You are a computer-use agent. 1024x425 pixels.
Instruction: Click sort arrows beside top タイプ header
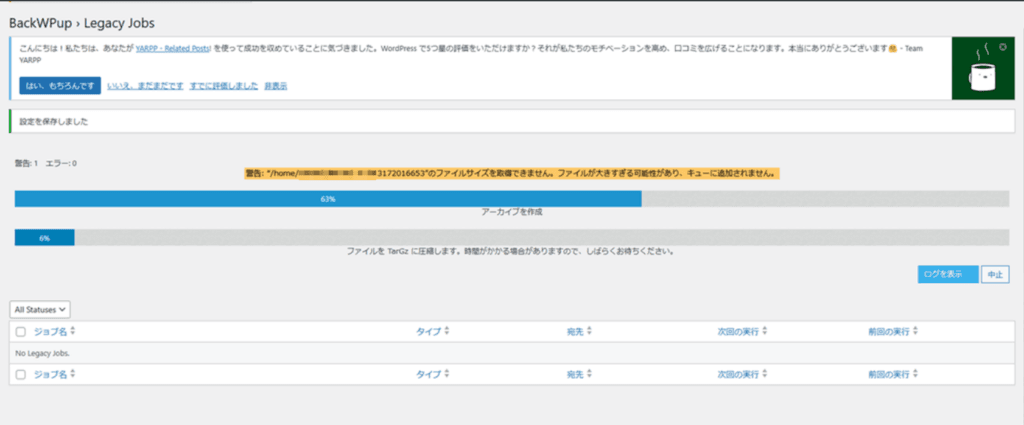click(x=447, y=331)
